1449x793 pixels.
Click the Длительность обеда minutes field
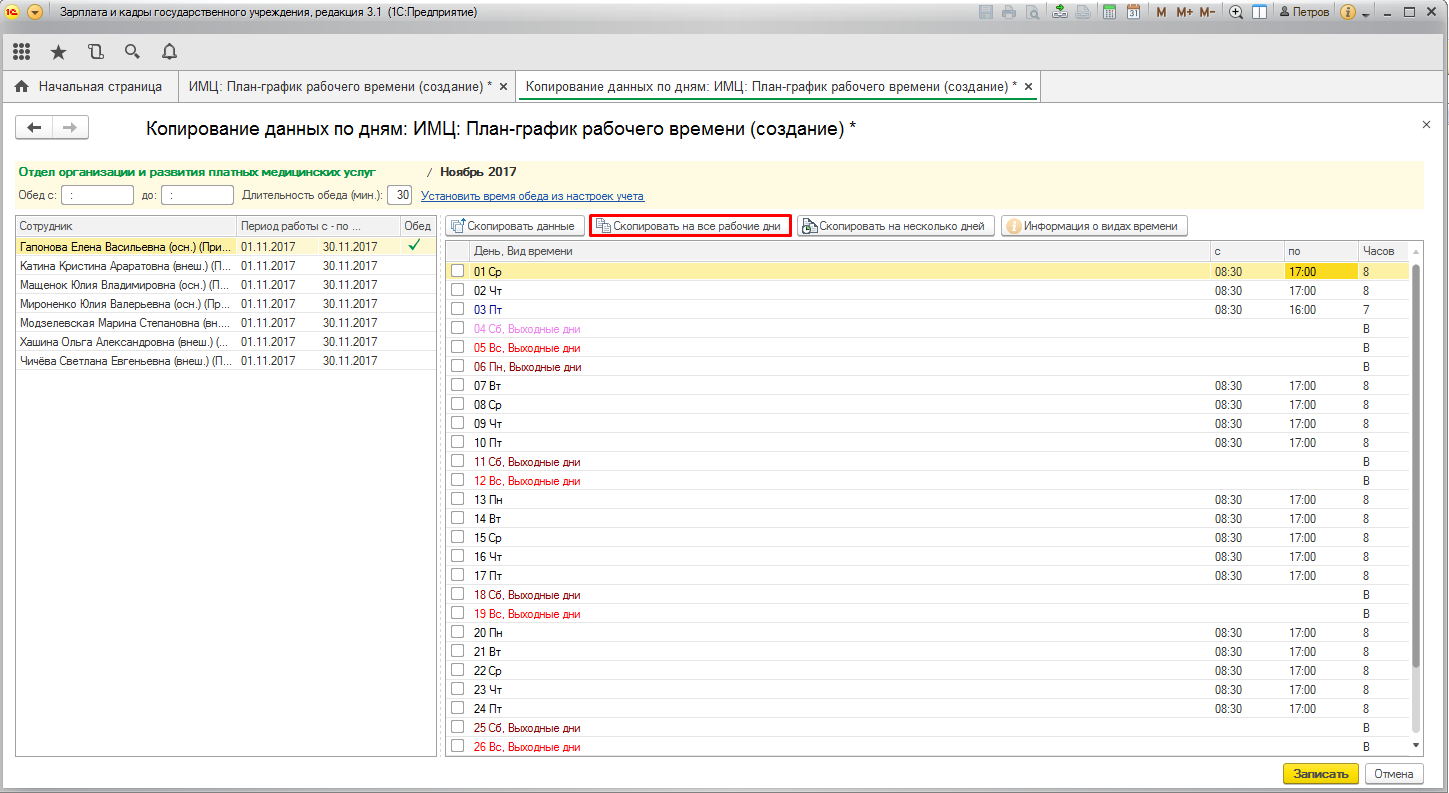399,196
